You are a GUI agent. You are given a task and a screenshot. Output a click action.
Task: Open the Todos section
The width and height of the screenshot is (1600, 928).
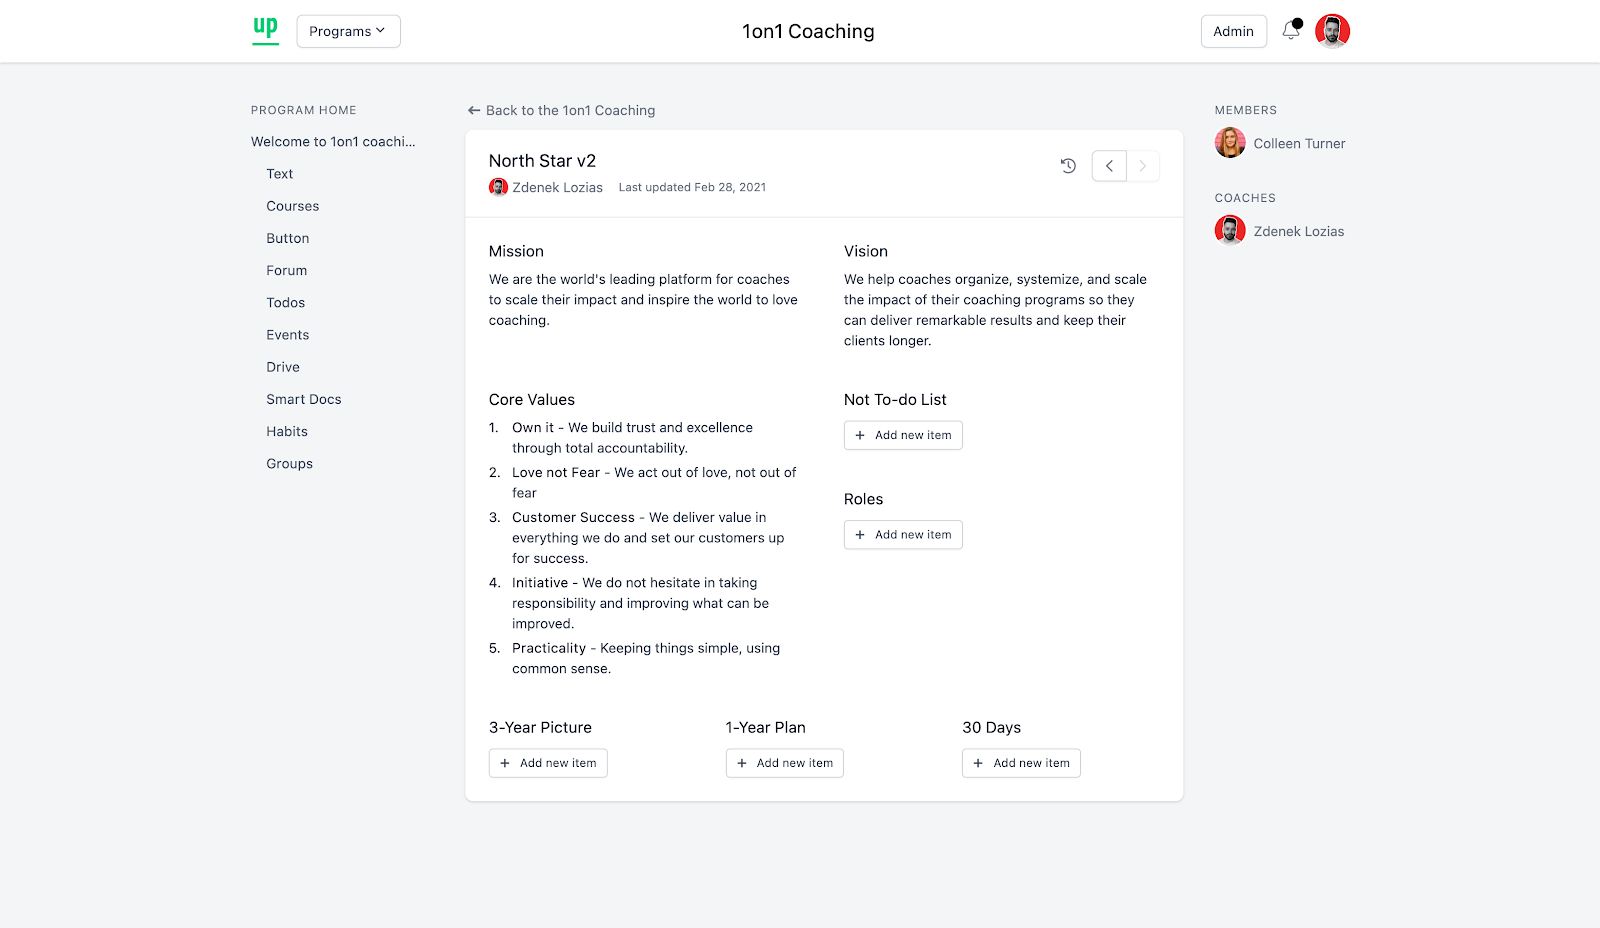285,303
